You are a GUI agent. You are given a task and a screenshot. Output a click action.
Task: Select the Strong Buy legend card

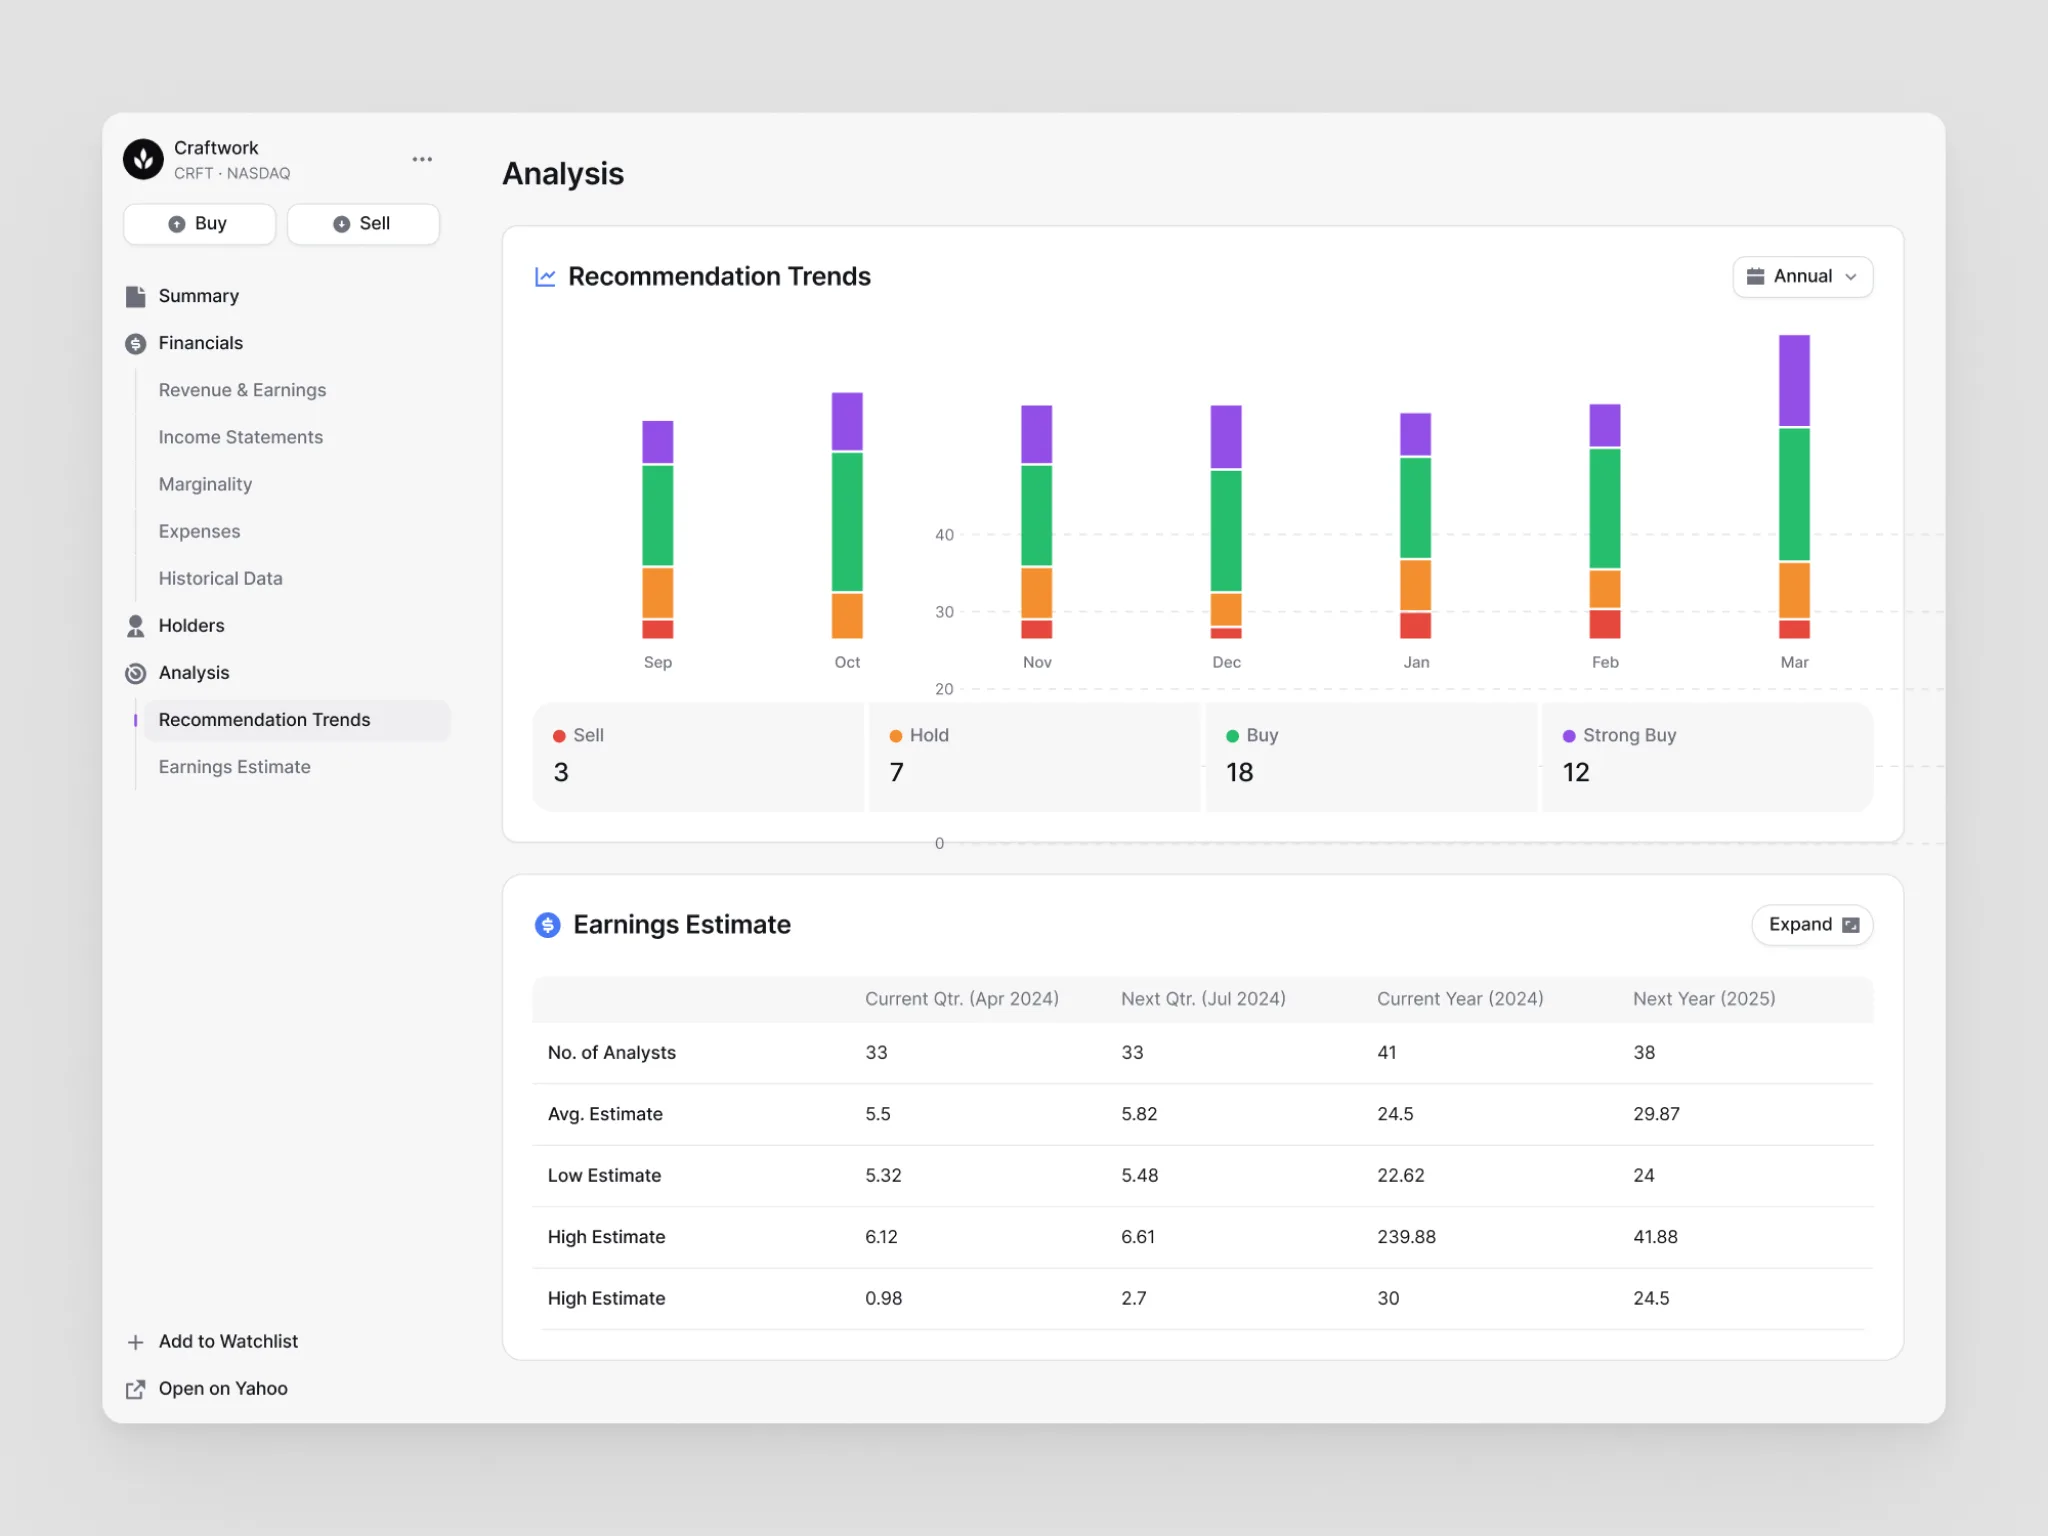tap(1707, 757)
